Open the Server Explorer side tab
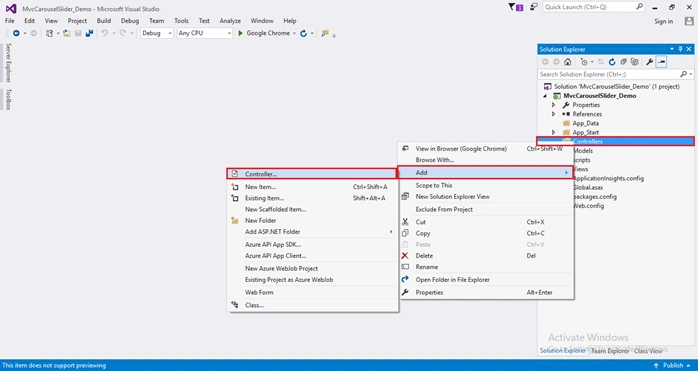The width and height of the screenshot is (698, 371). [8, 62]
